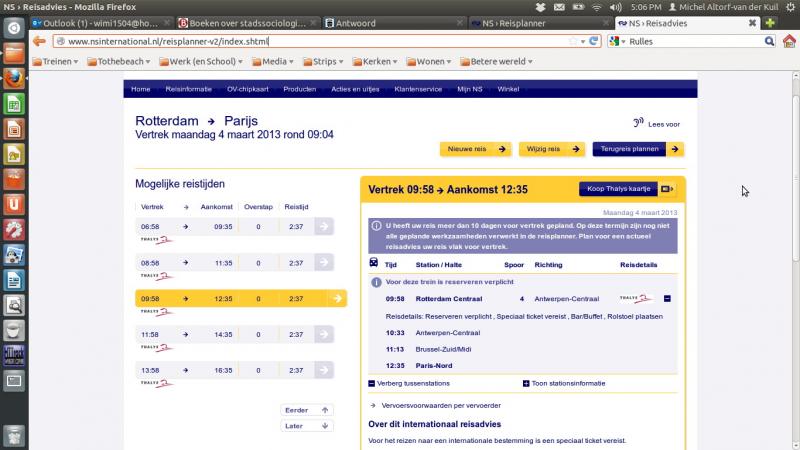Launch LibreOffice Calc from launcher
The image size is (800, 450).
point(14,104)
